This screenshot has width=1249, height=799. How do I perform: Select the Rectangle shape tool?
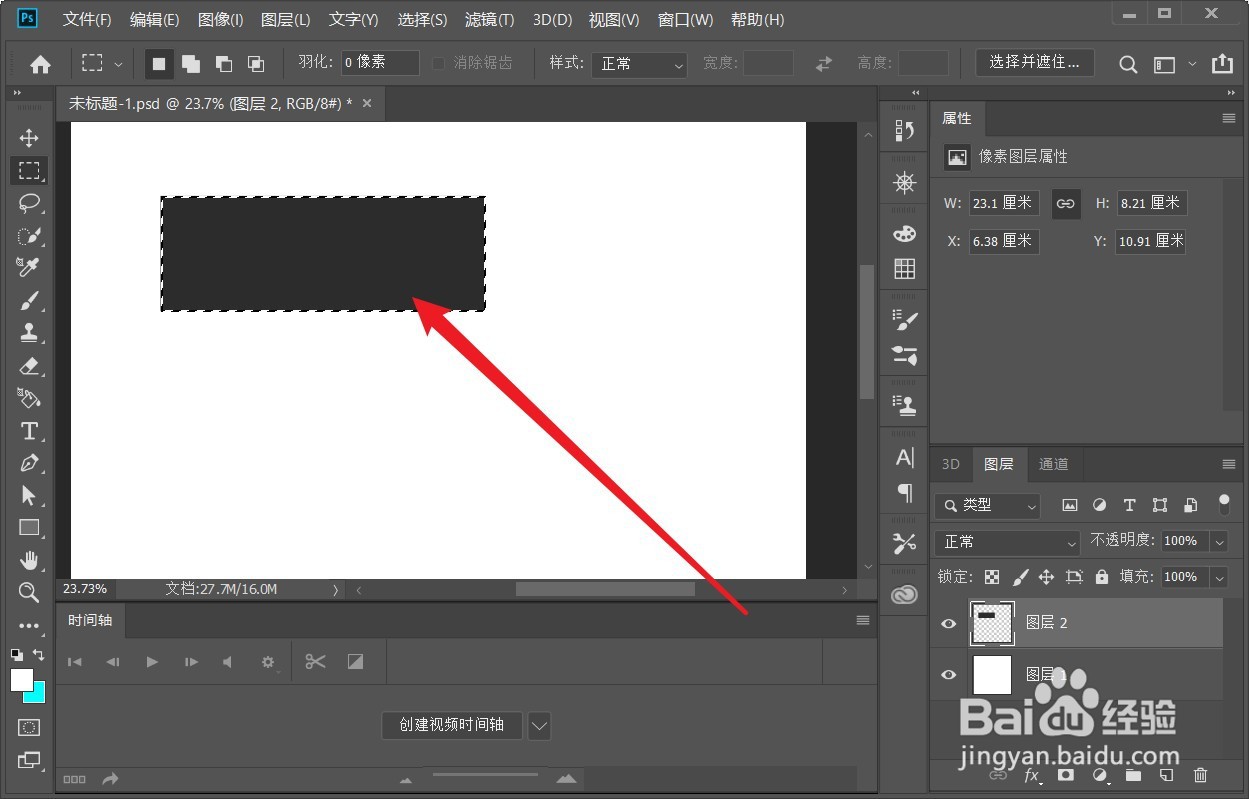pos(29,527)
